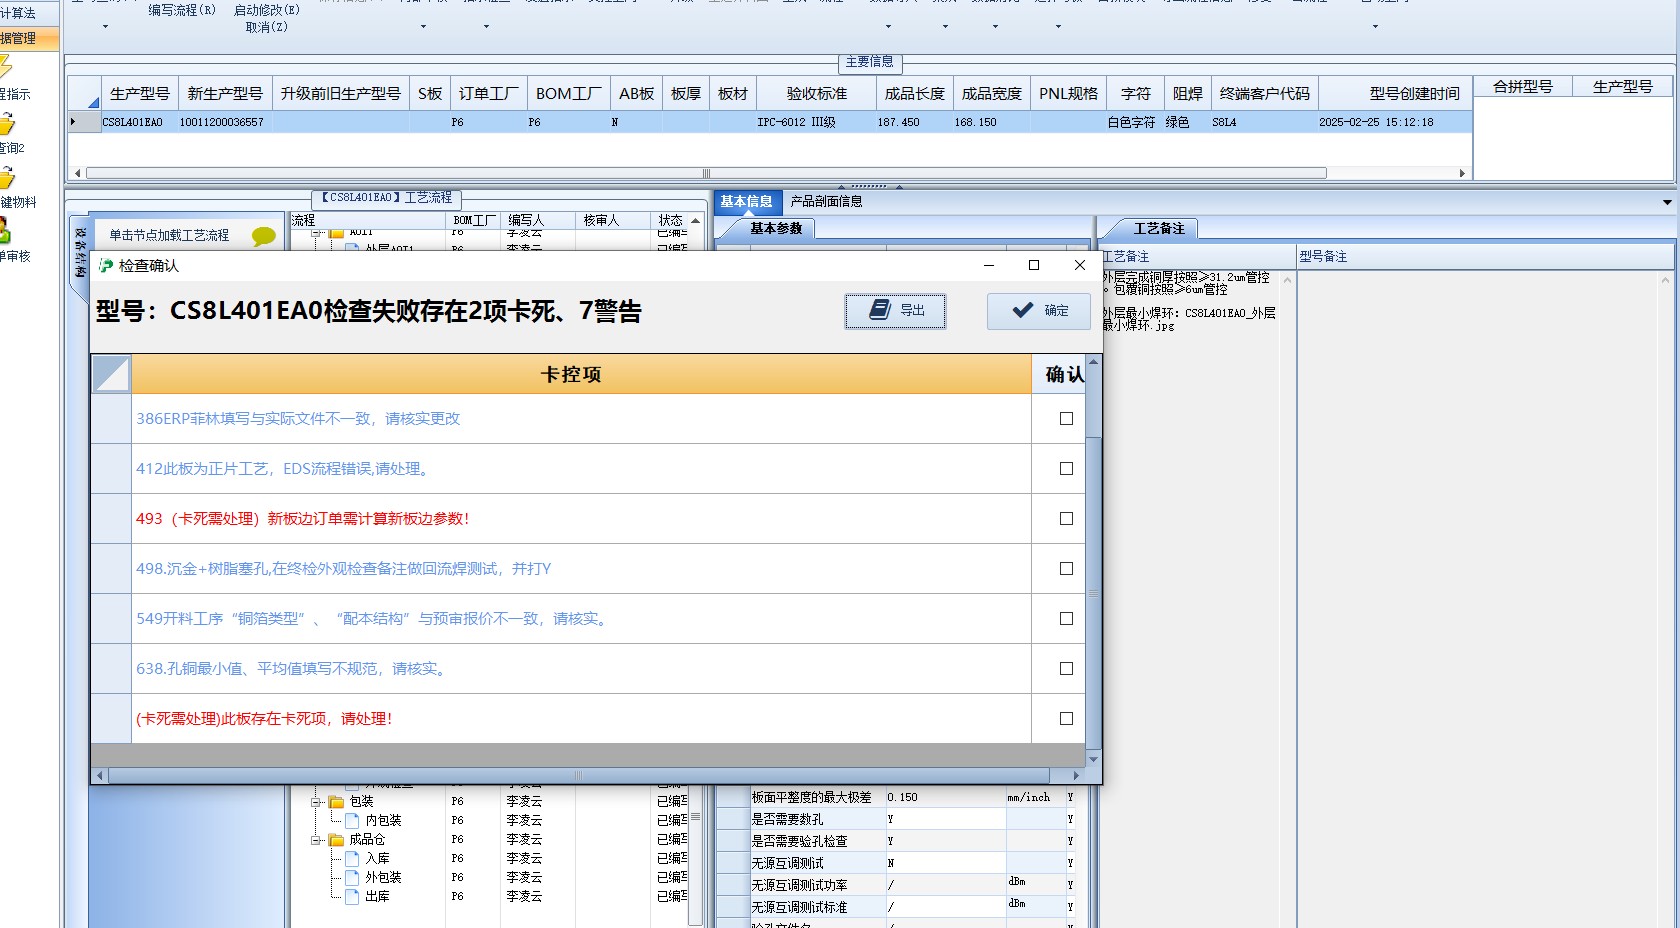Click the 出库 document icon

pos(353,897)
